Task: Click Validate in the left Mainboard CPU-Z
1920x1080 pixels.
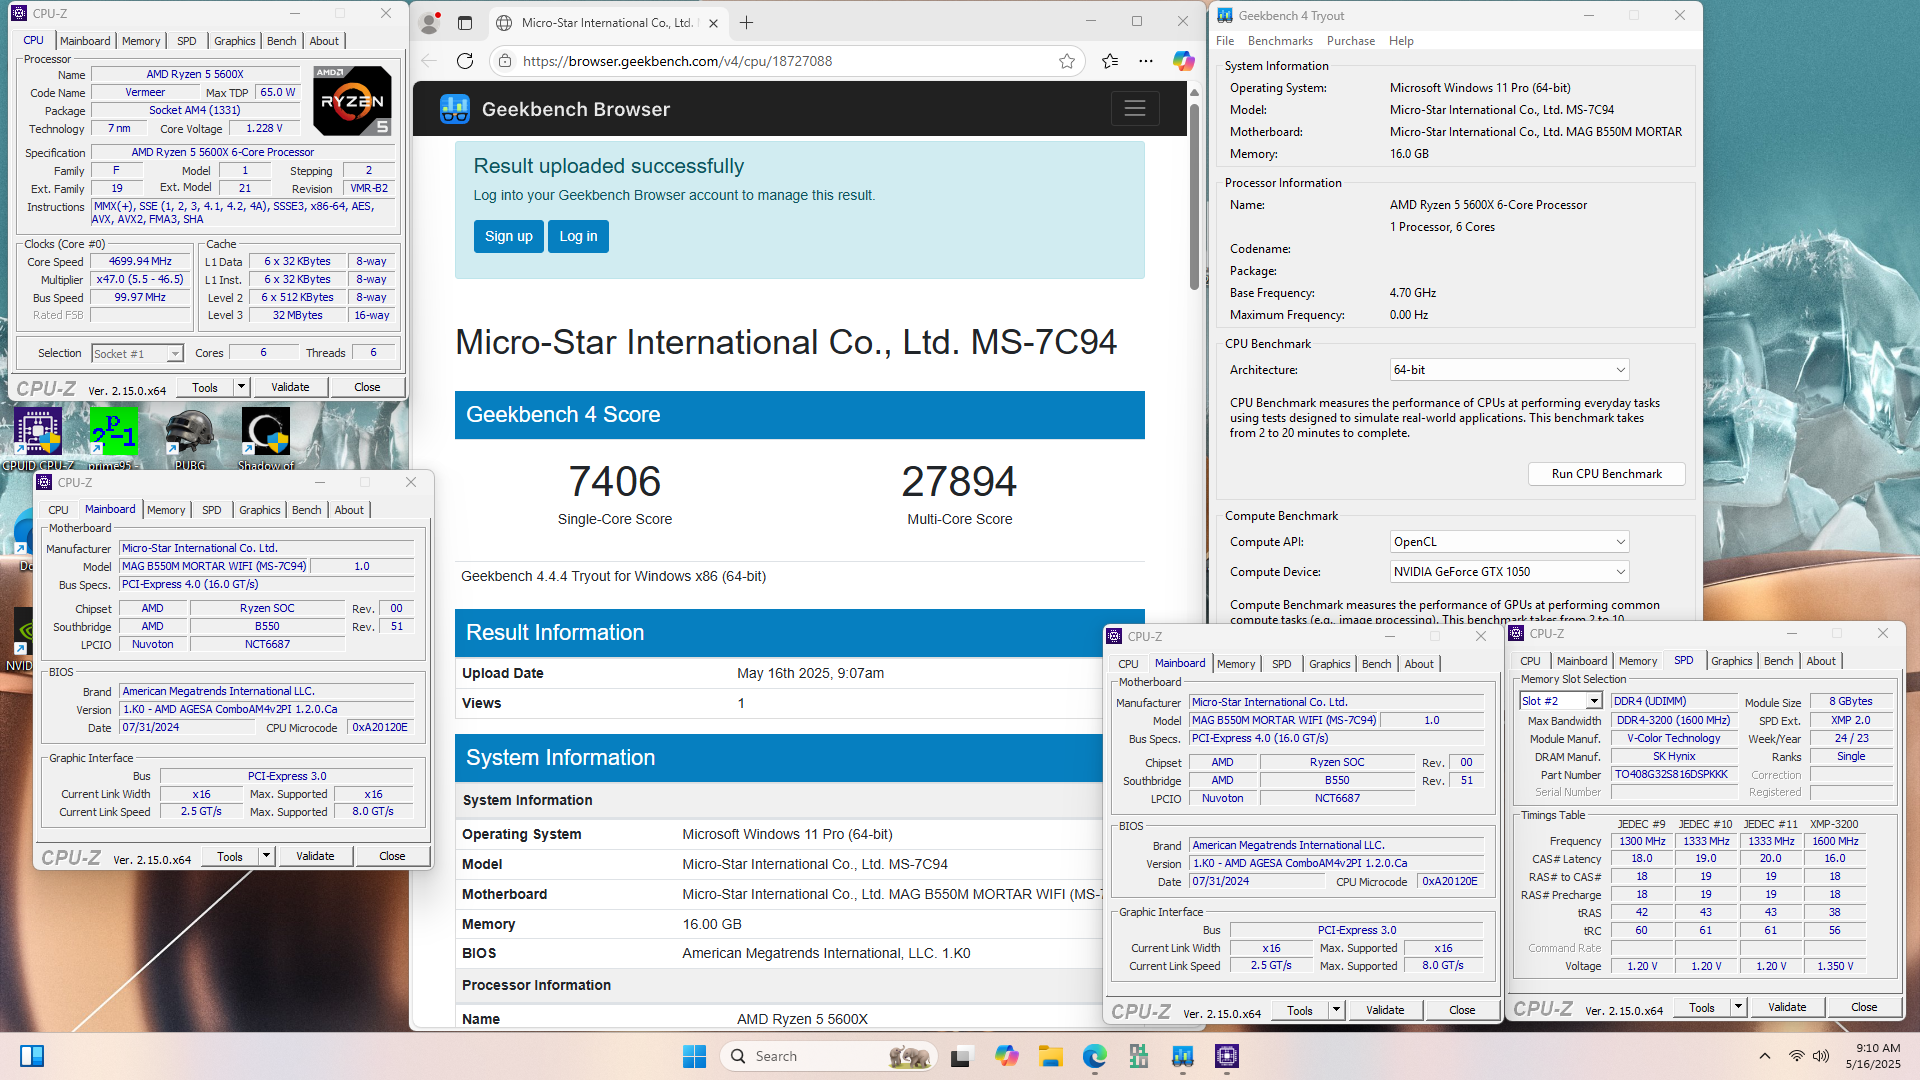Action: coord(315,856)
